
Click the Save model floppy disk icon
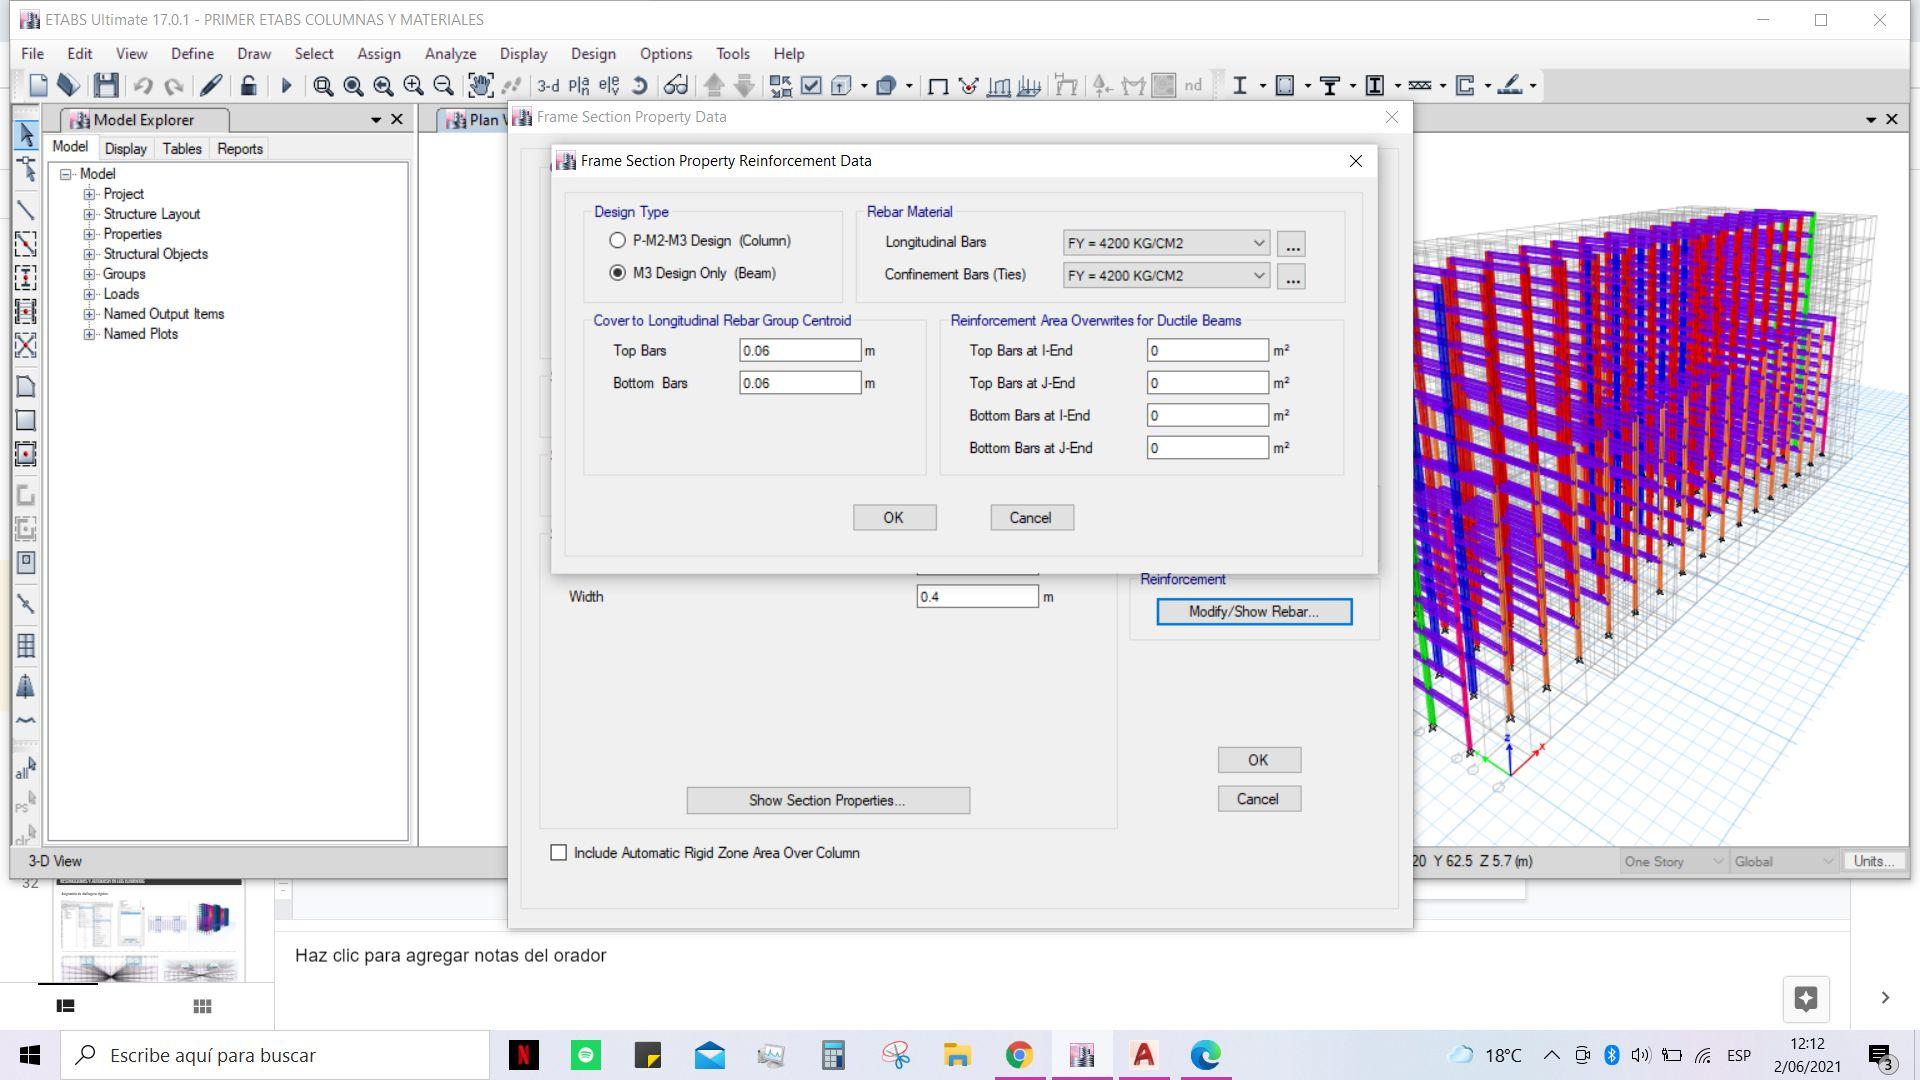105,86
